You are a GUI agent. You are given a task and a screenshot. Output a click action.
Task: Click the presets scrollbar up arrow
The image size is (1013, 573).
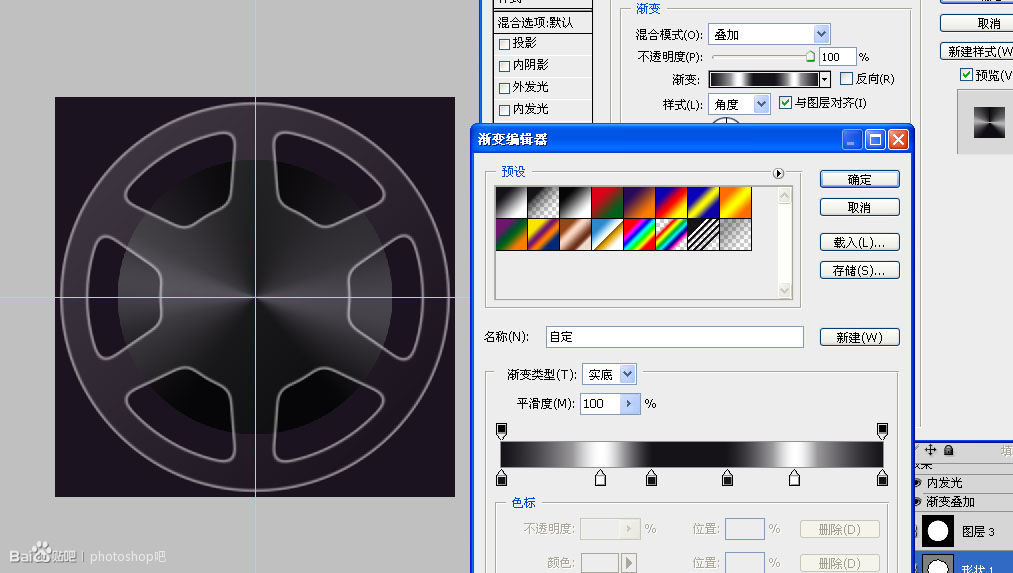784,195
